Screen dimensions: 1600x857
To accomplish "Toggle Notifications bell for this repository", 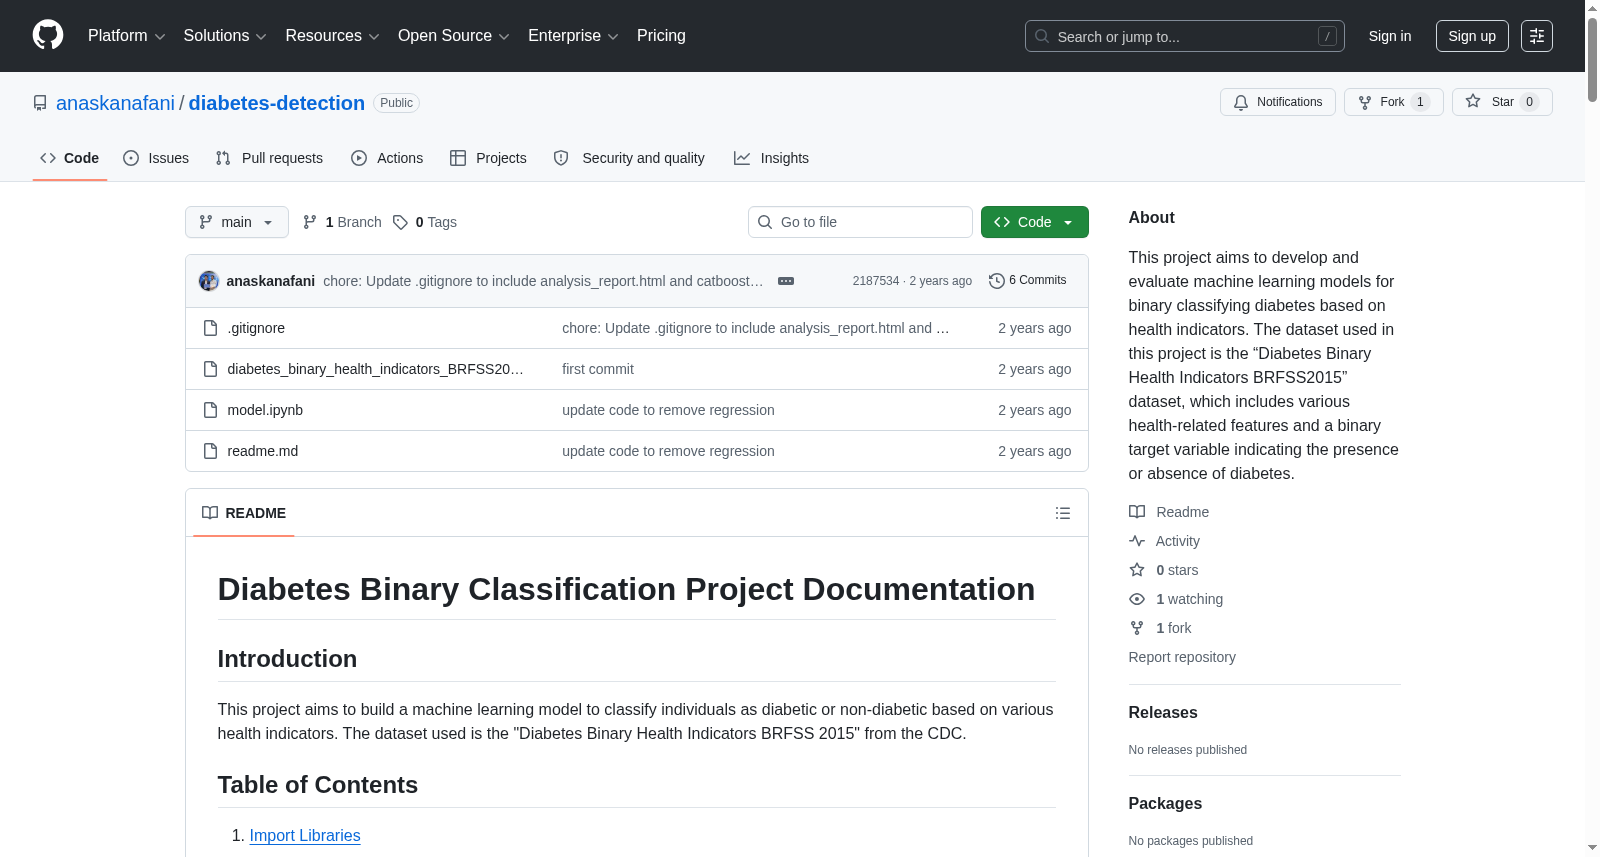I will click(x=1277, y=102).
